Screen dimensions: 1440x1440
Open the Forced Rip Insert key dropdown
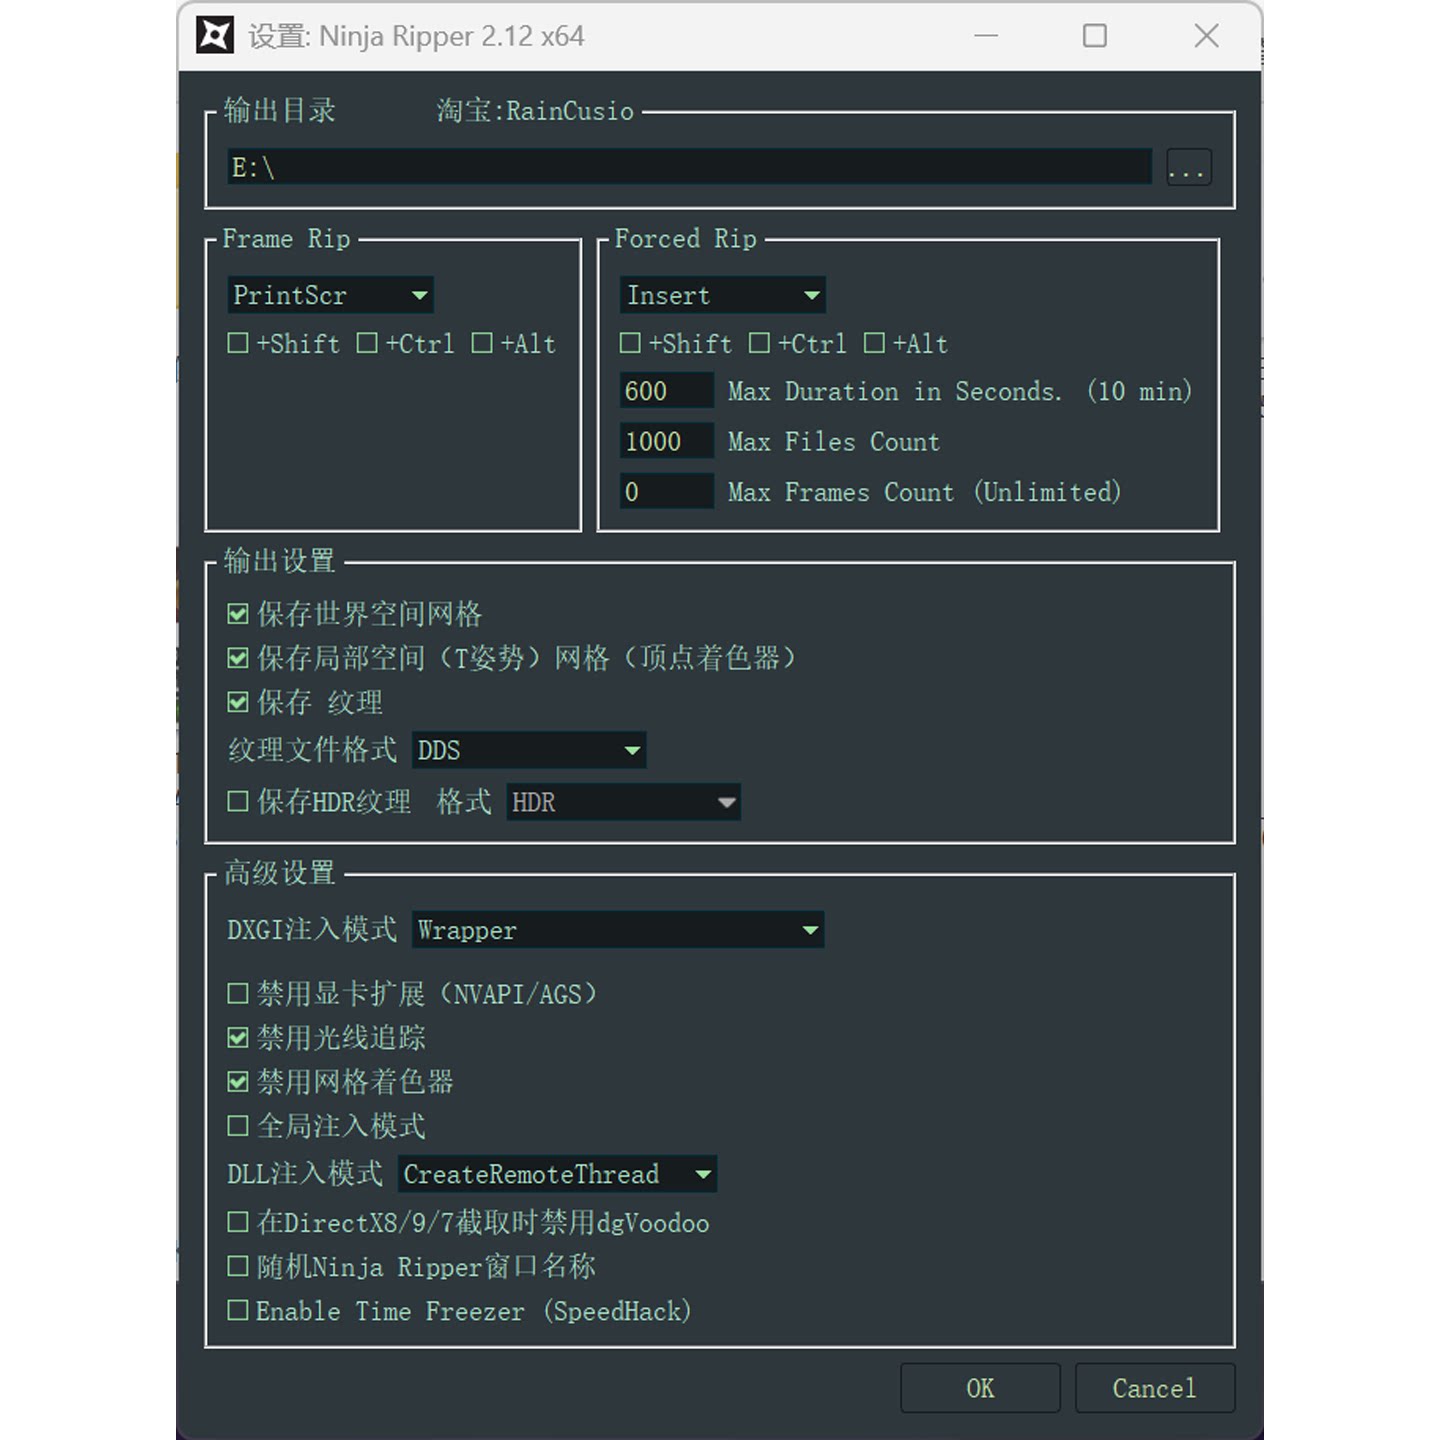click(722, 295)
